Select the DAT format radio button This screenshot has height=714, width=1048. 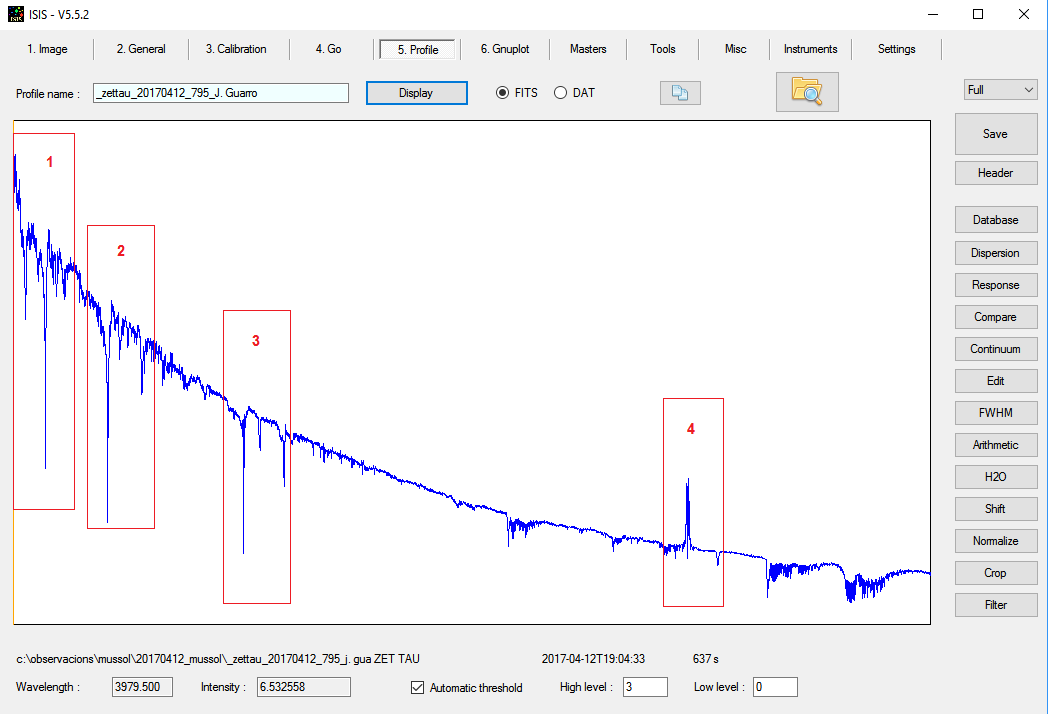tap(560, 93)
